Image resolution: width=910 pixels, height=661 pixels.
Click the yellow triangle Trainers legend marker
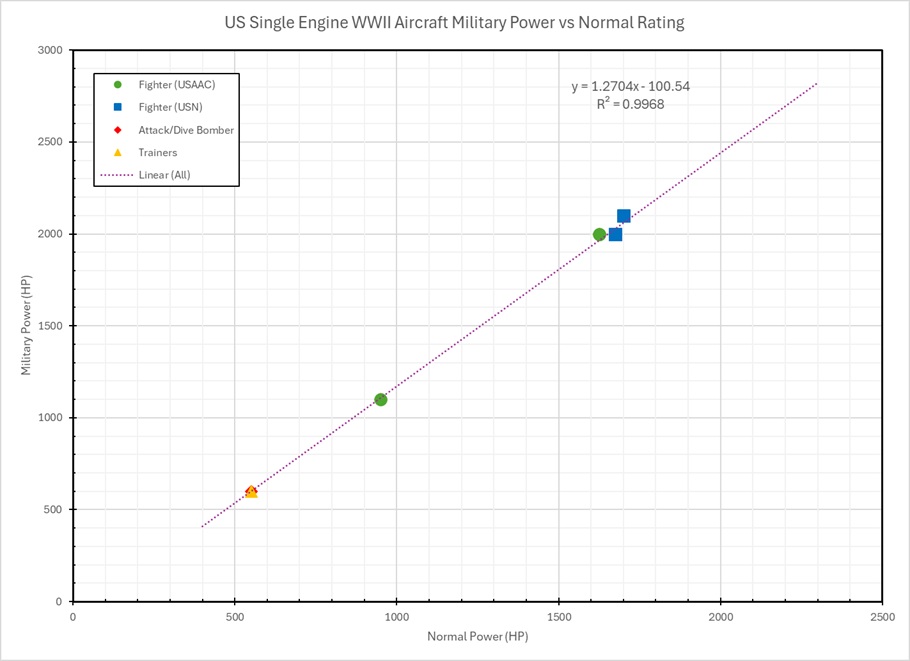[118, 153]
